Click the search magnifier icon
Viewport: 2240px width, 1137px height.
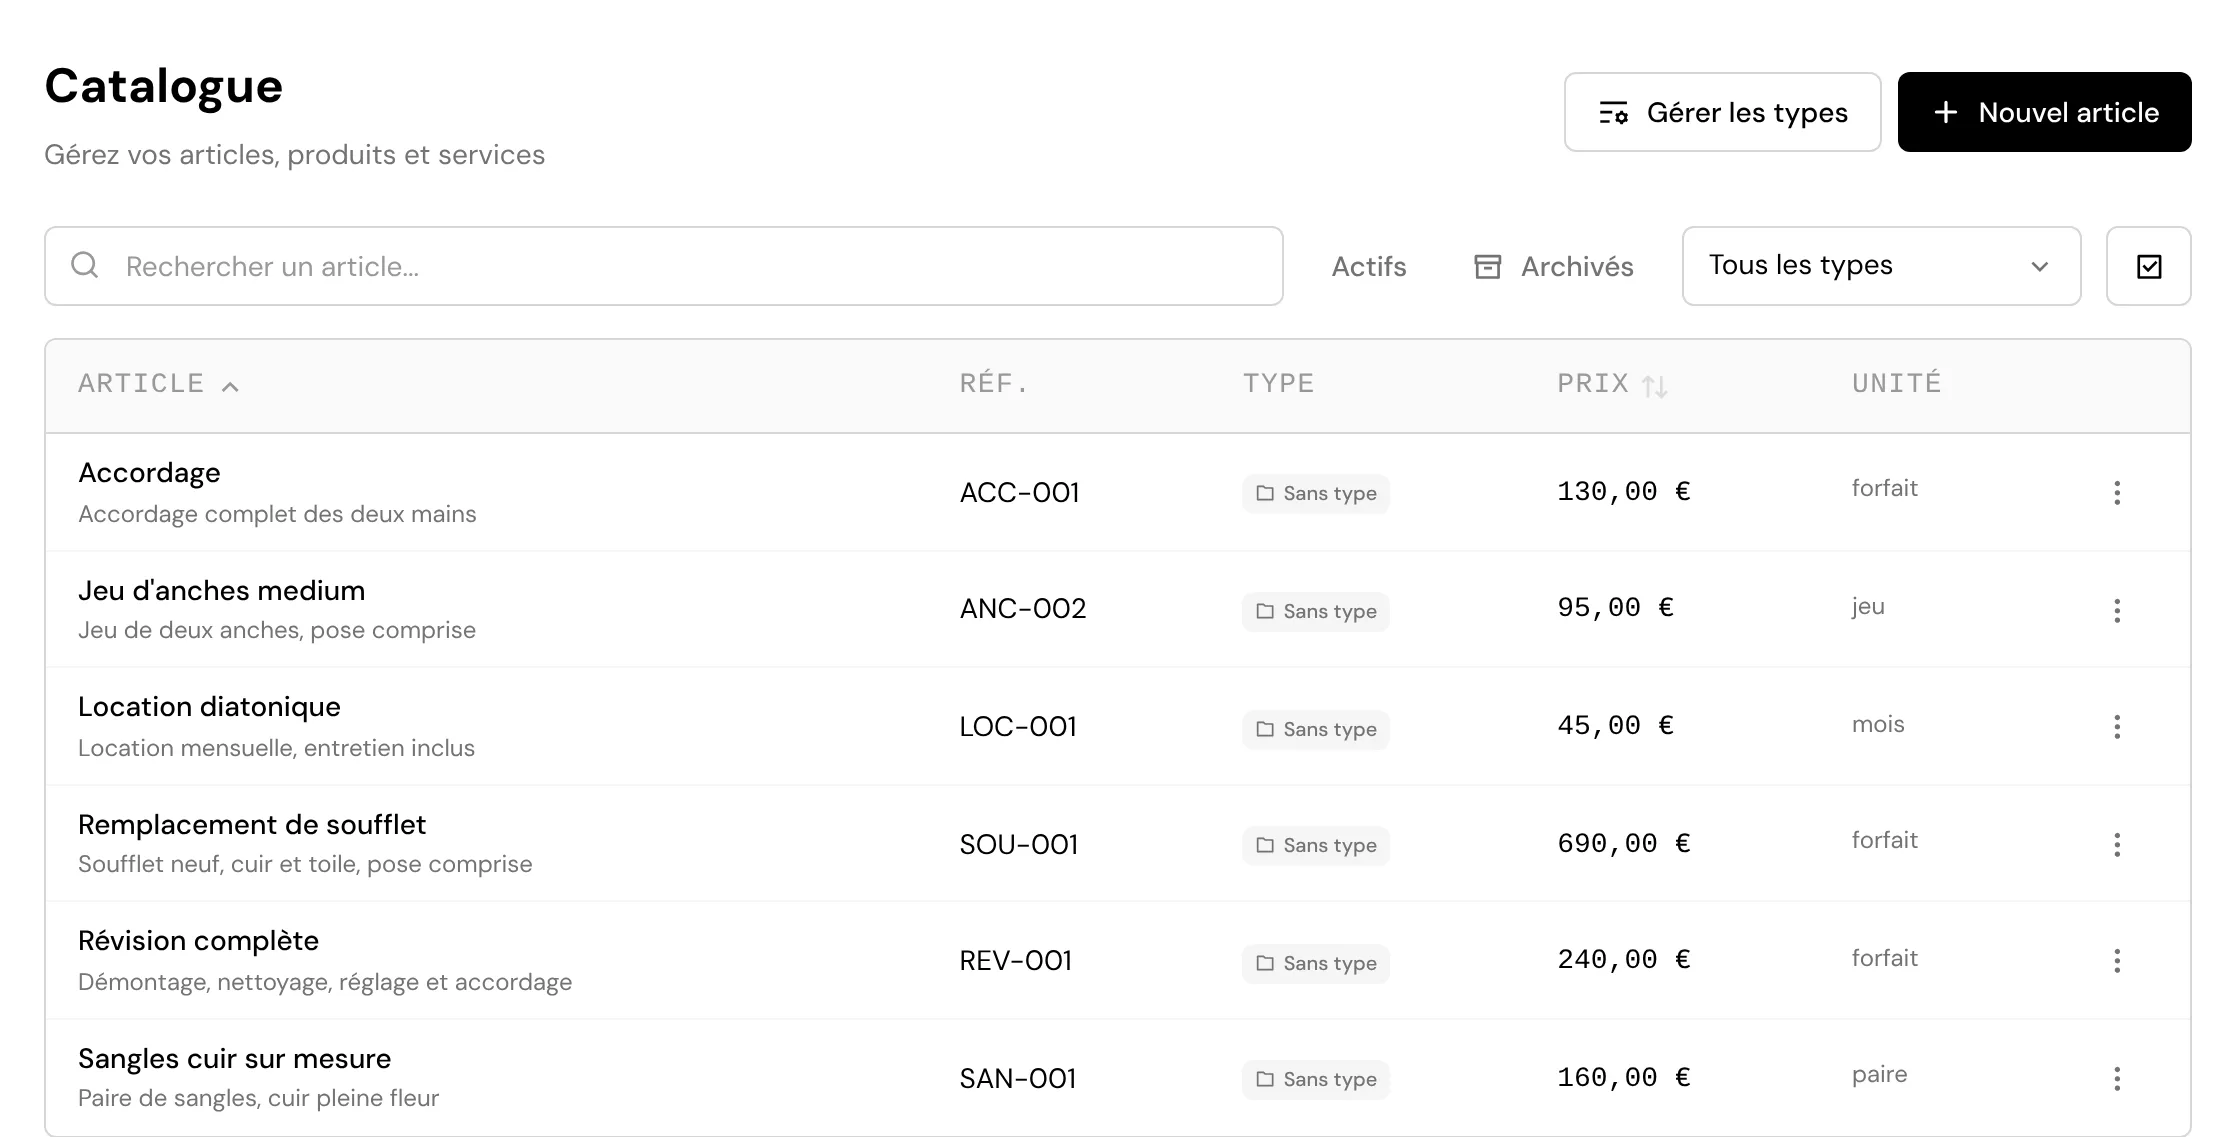[x=85, y=265]
